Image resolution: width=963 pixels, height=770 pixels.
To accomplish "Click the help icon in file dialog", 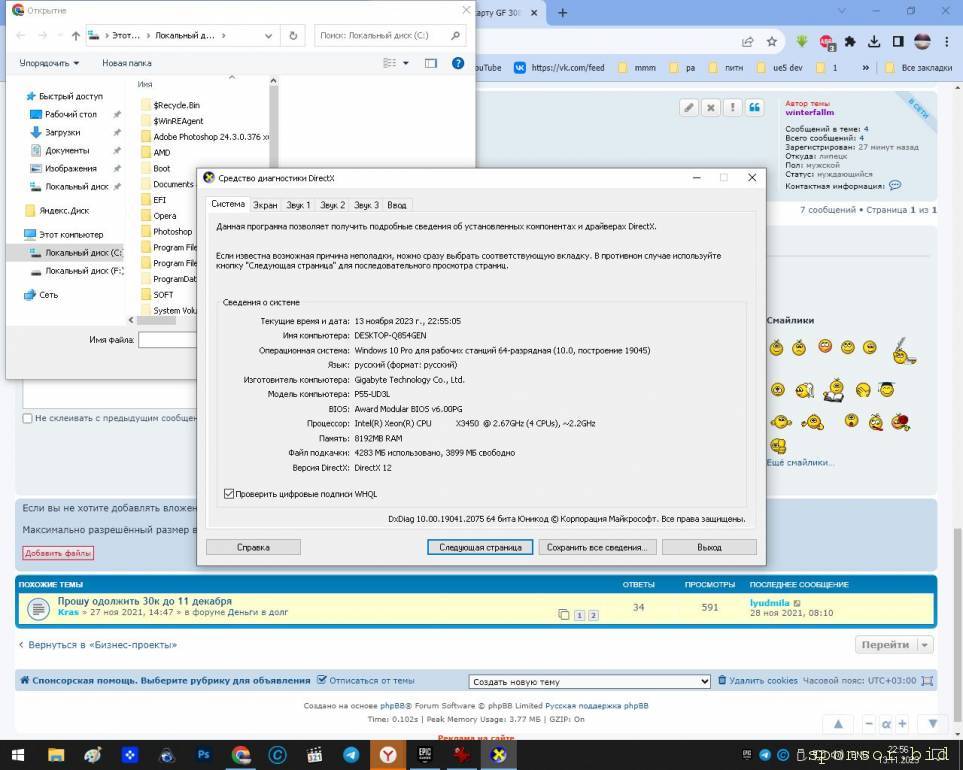I will (x=458, y=63).
